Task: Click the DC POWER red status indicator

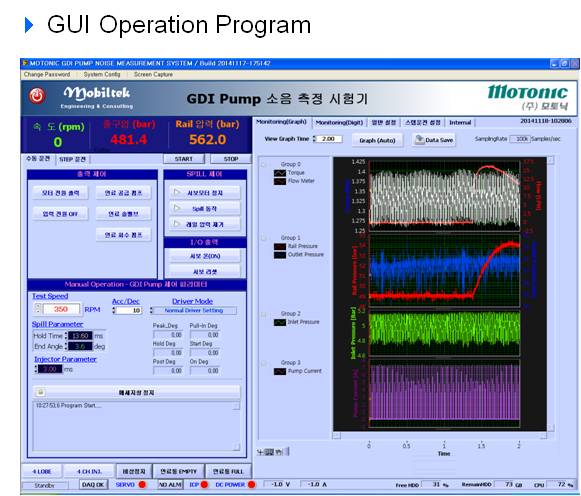Action: click(252, 485)
